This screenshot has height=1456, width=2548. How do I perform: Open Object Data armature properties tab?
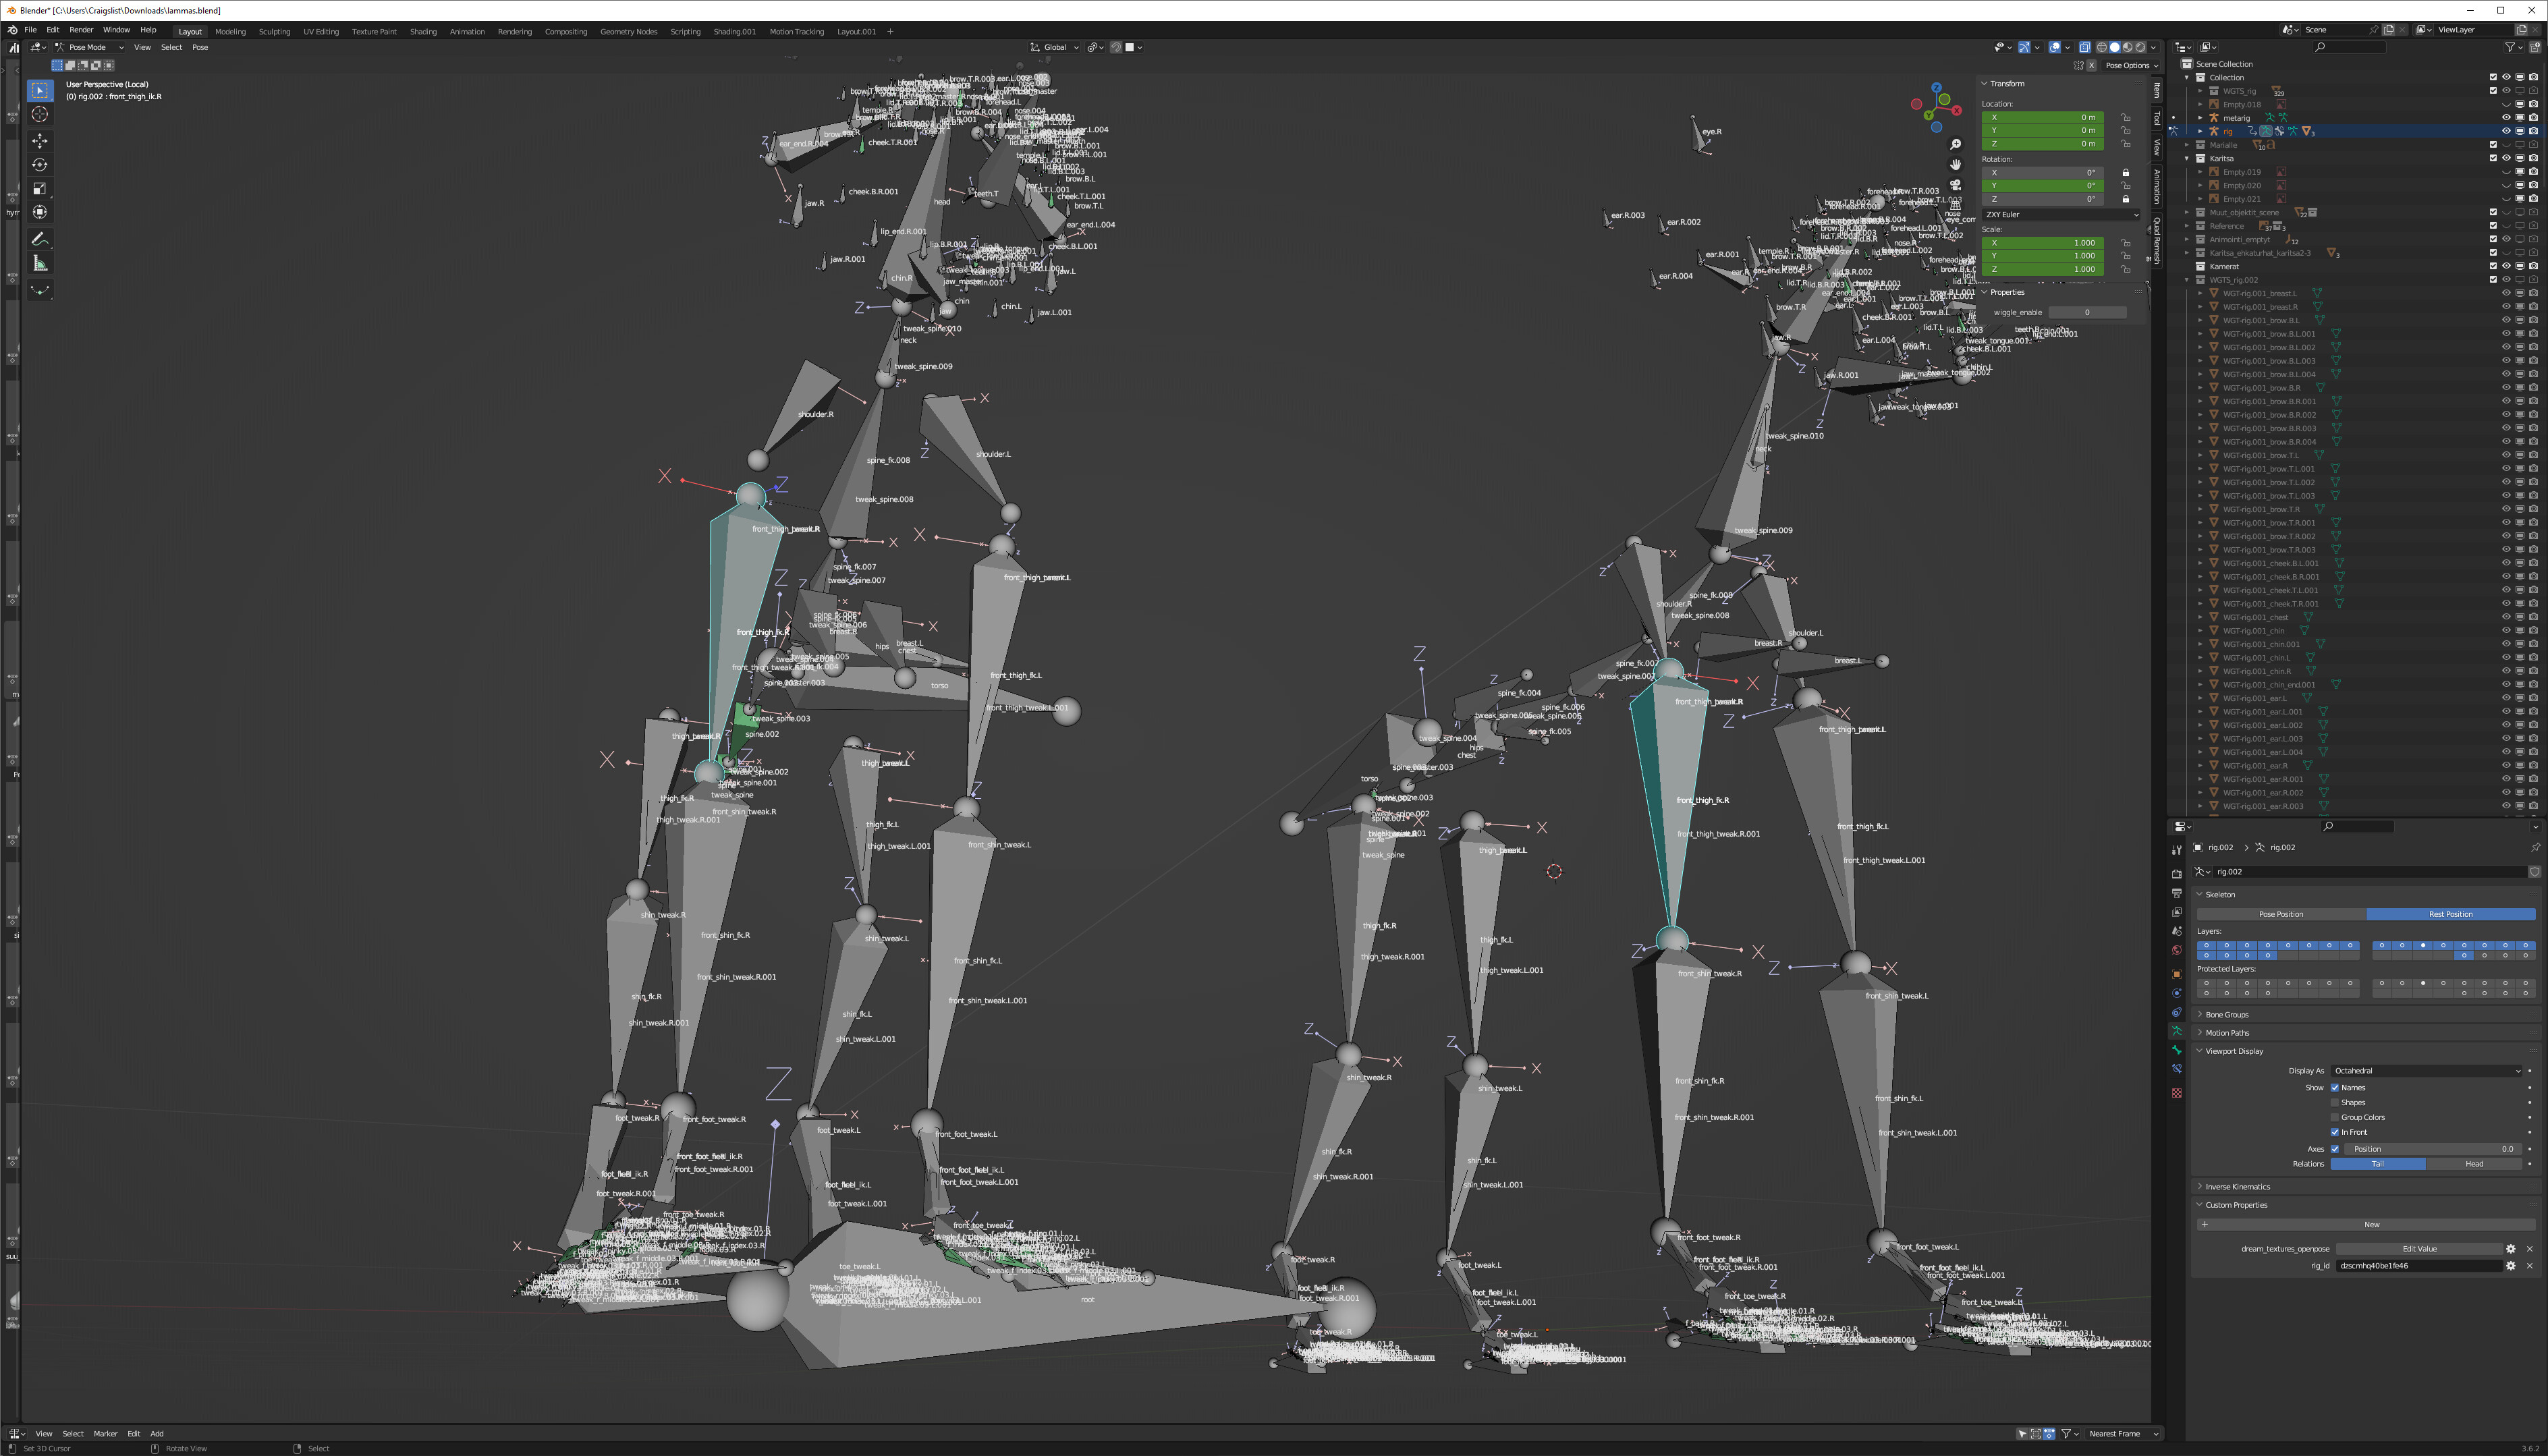(x=2176, y=1031)
